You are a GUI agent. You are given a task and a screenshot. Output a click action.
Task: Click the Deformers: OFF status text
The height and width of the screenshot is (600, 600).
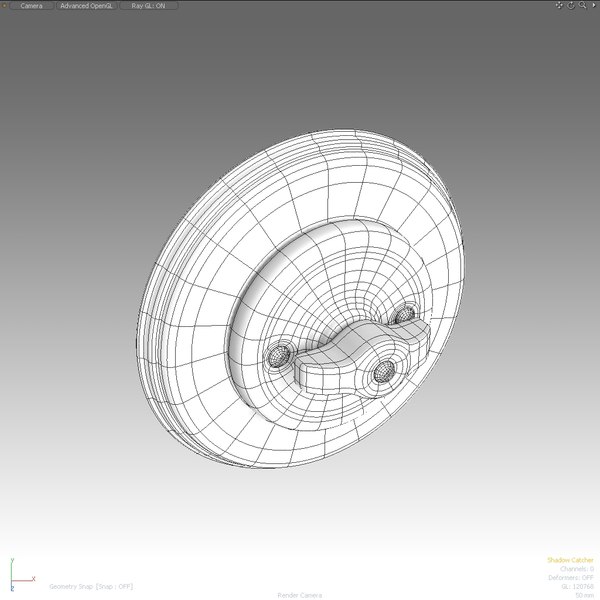(571, 578)
